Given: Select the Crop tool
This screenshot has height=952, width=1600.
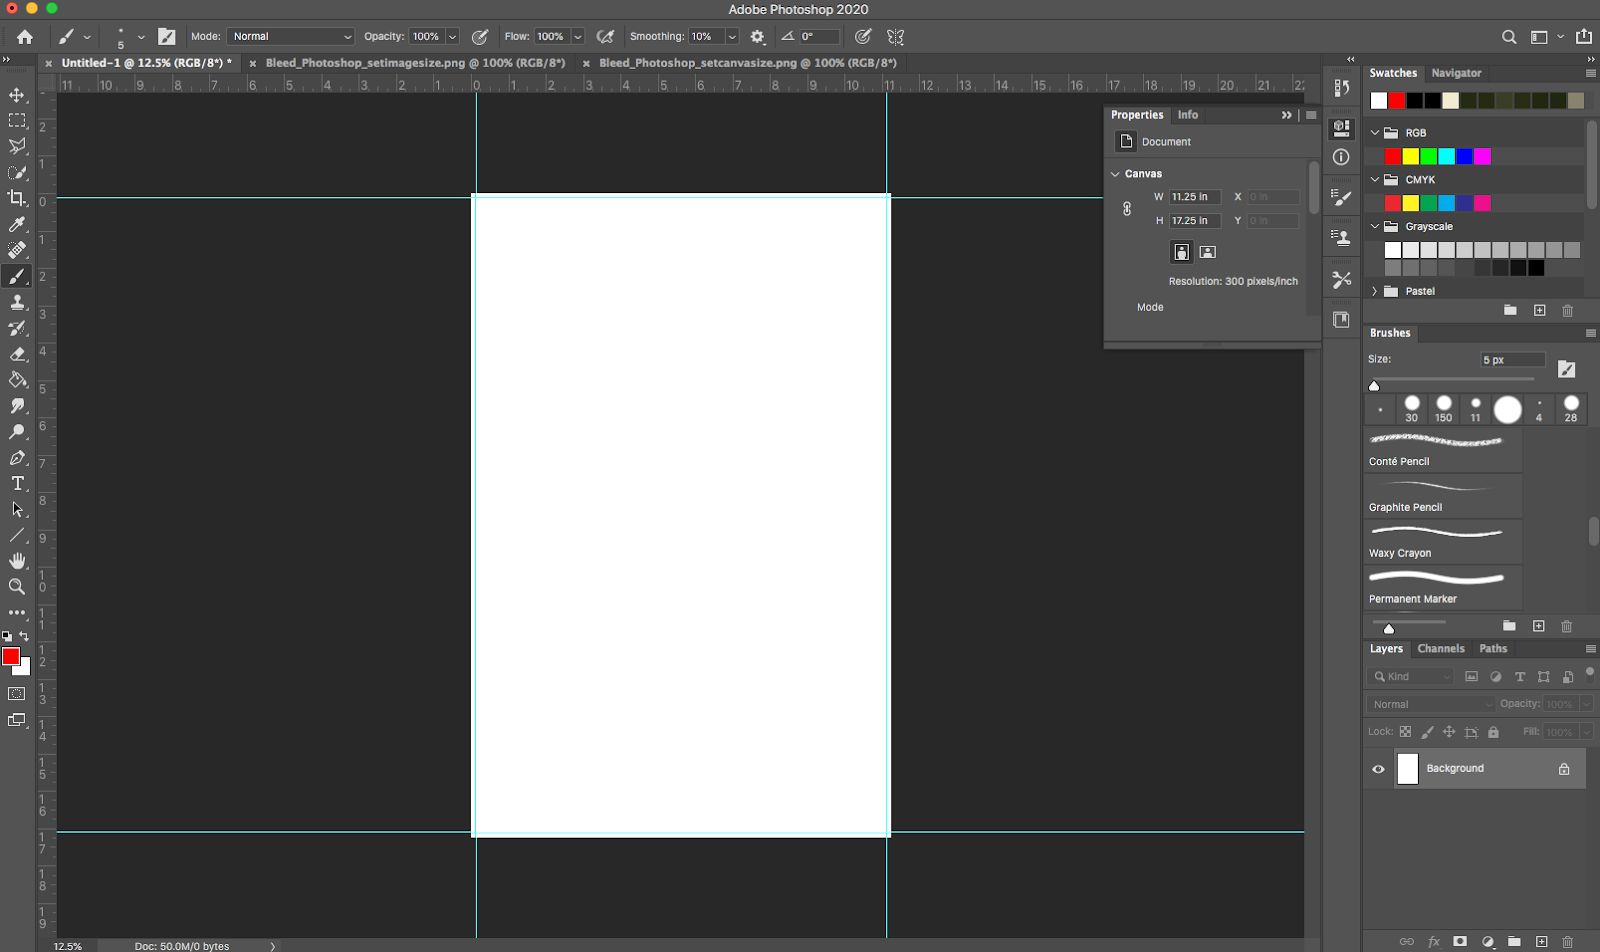Looking at the screenshot, I should point(16,198).
